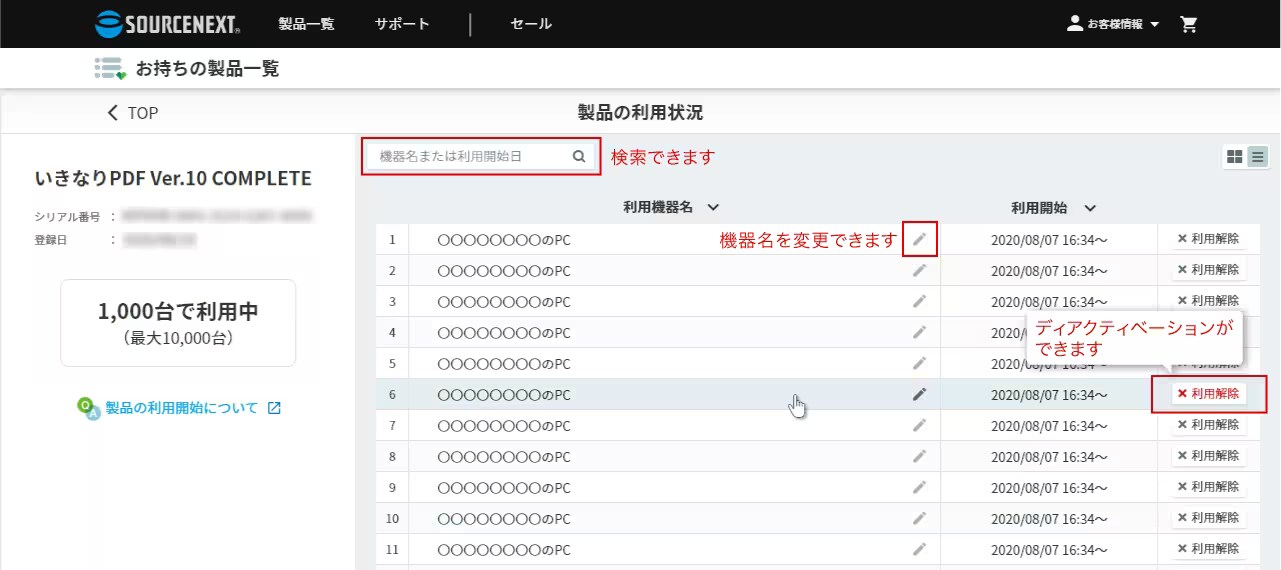Viewport: 1281px width, 570px height.
Task: Edit device name pencil in row 6
Action: coord(919,394)
